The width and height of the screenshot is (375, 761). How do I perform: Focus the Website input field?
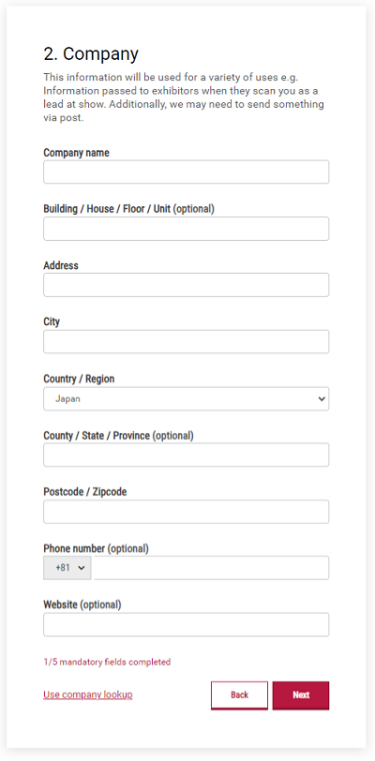(186, 625)
